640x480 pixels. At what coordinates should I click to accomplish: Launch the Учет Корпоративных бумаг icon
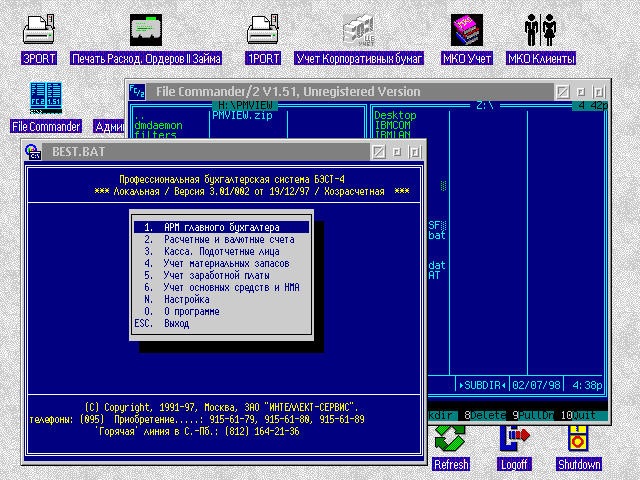(359, 30)
